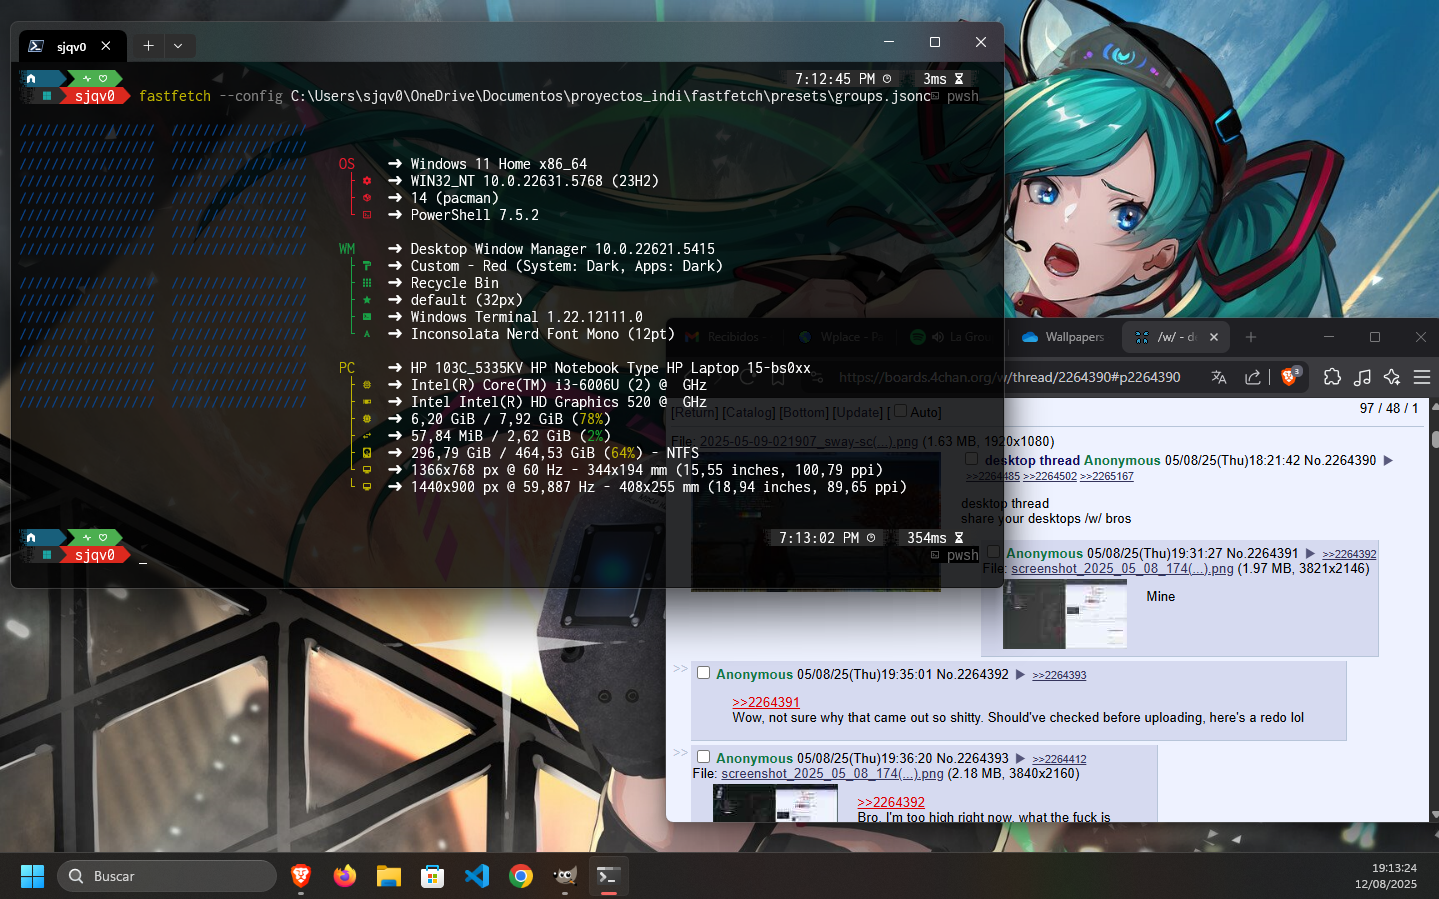Hide post No.2264392 with its >> toggle
The width and height of the screenshot is (1439, 899).
click(x=680, y=668)
